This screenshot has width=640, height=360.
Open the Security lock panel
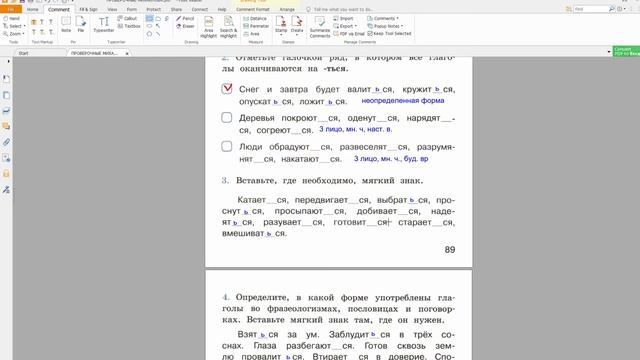pos(6,174)
